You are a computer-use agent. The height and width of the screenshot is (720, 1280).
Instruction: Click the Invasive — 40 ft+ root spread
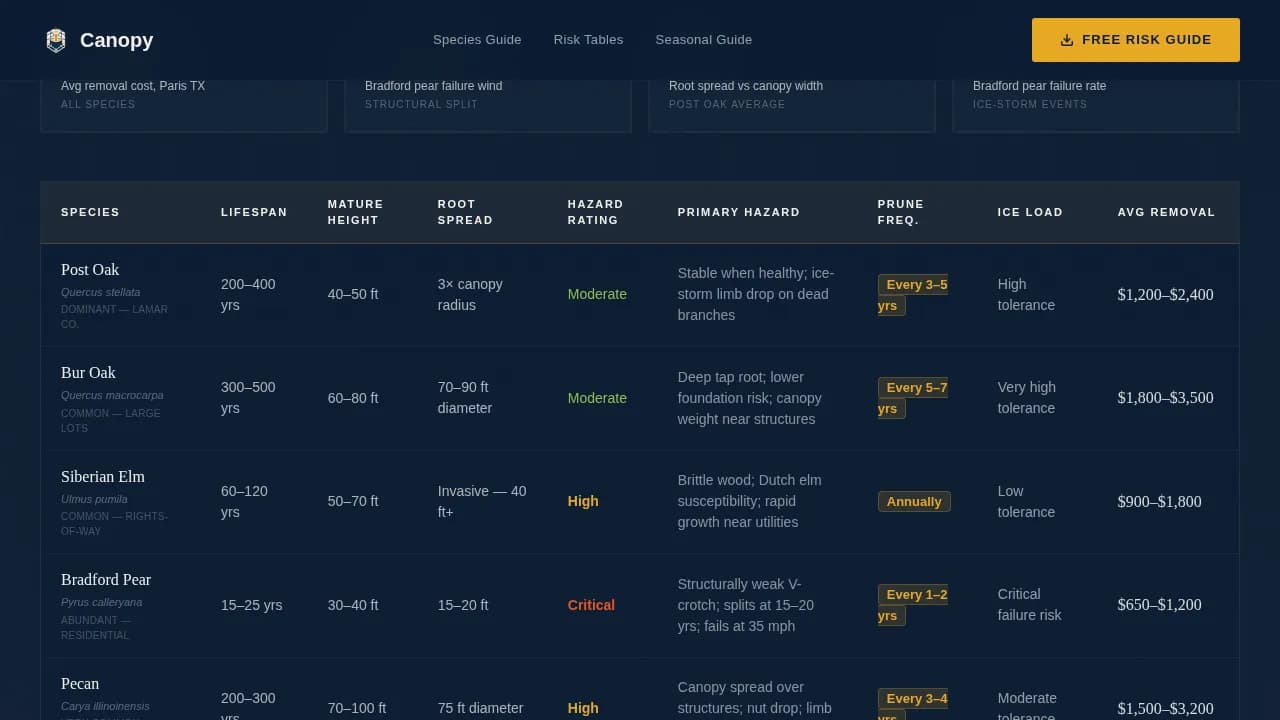pyautogui.click(x=482, y=501)
